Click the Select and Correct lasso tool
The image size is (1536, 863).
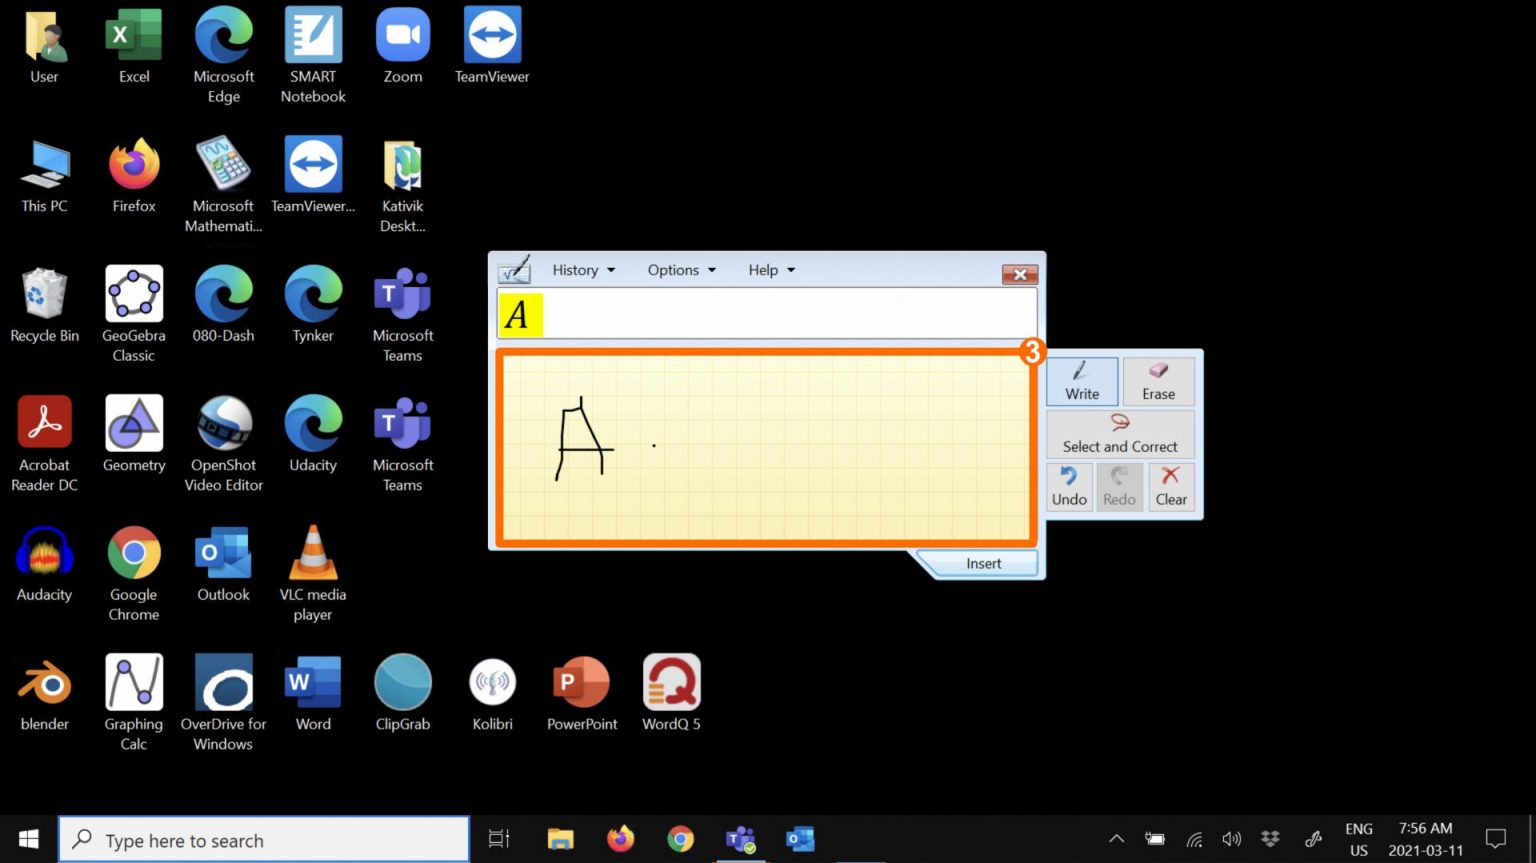(x=1120, y=434)
